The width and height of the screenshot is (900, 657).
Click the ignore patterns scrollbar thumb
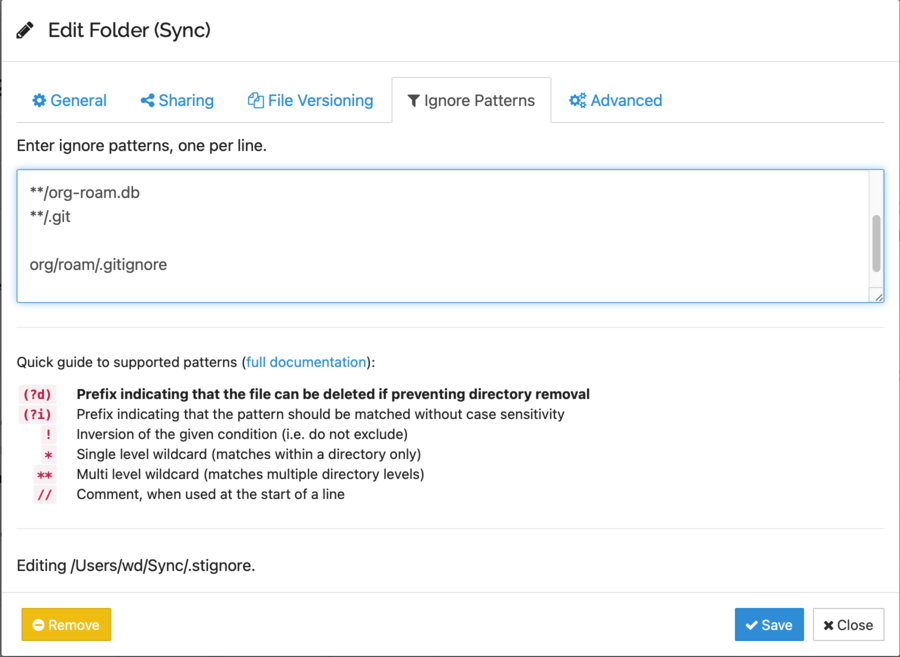[876, 242]
